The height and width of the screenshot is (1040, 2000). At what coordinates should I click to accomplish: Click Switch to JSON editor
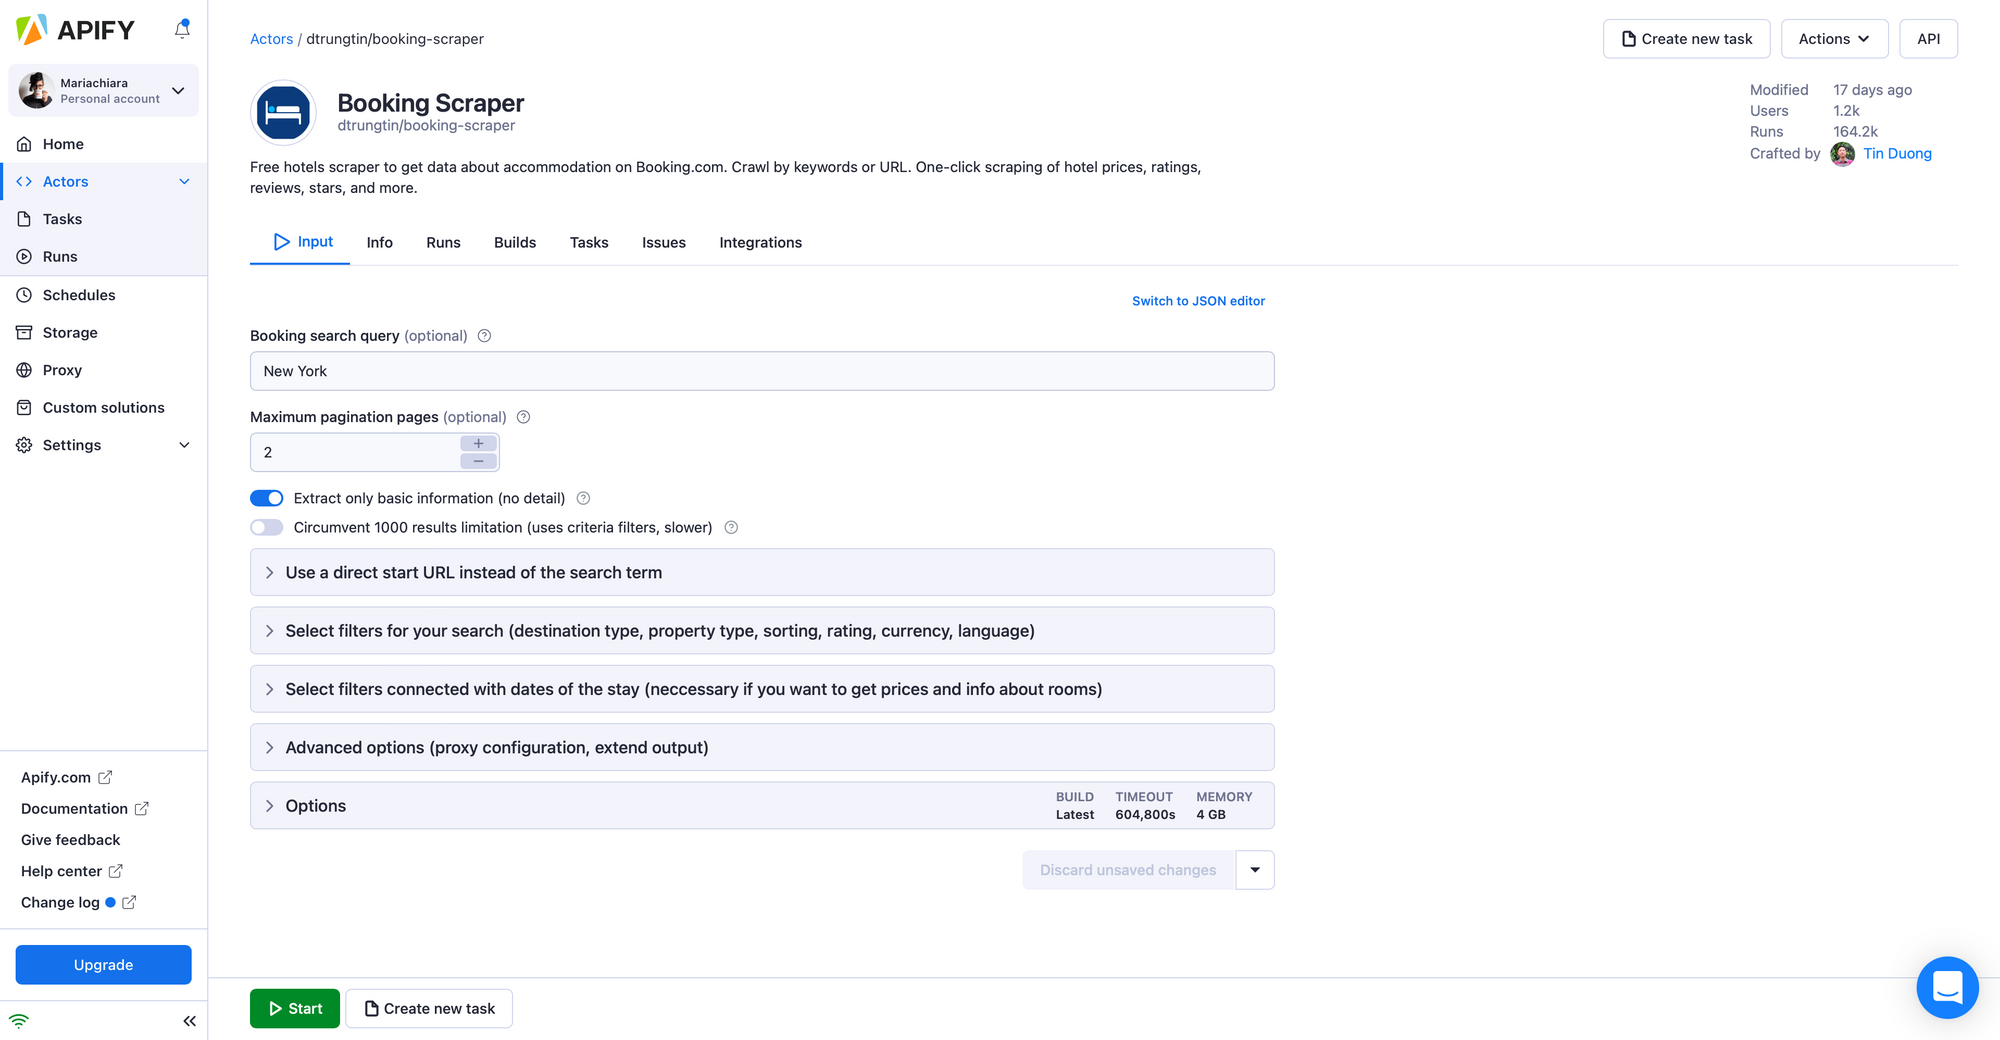tap(1198, 301)
